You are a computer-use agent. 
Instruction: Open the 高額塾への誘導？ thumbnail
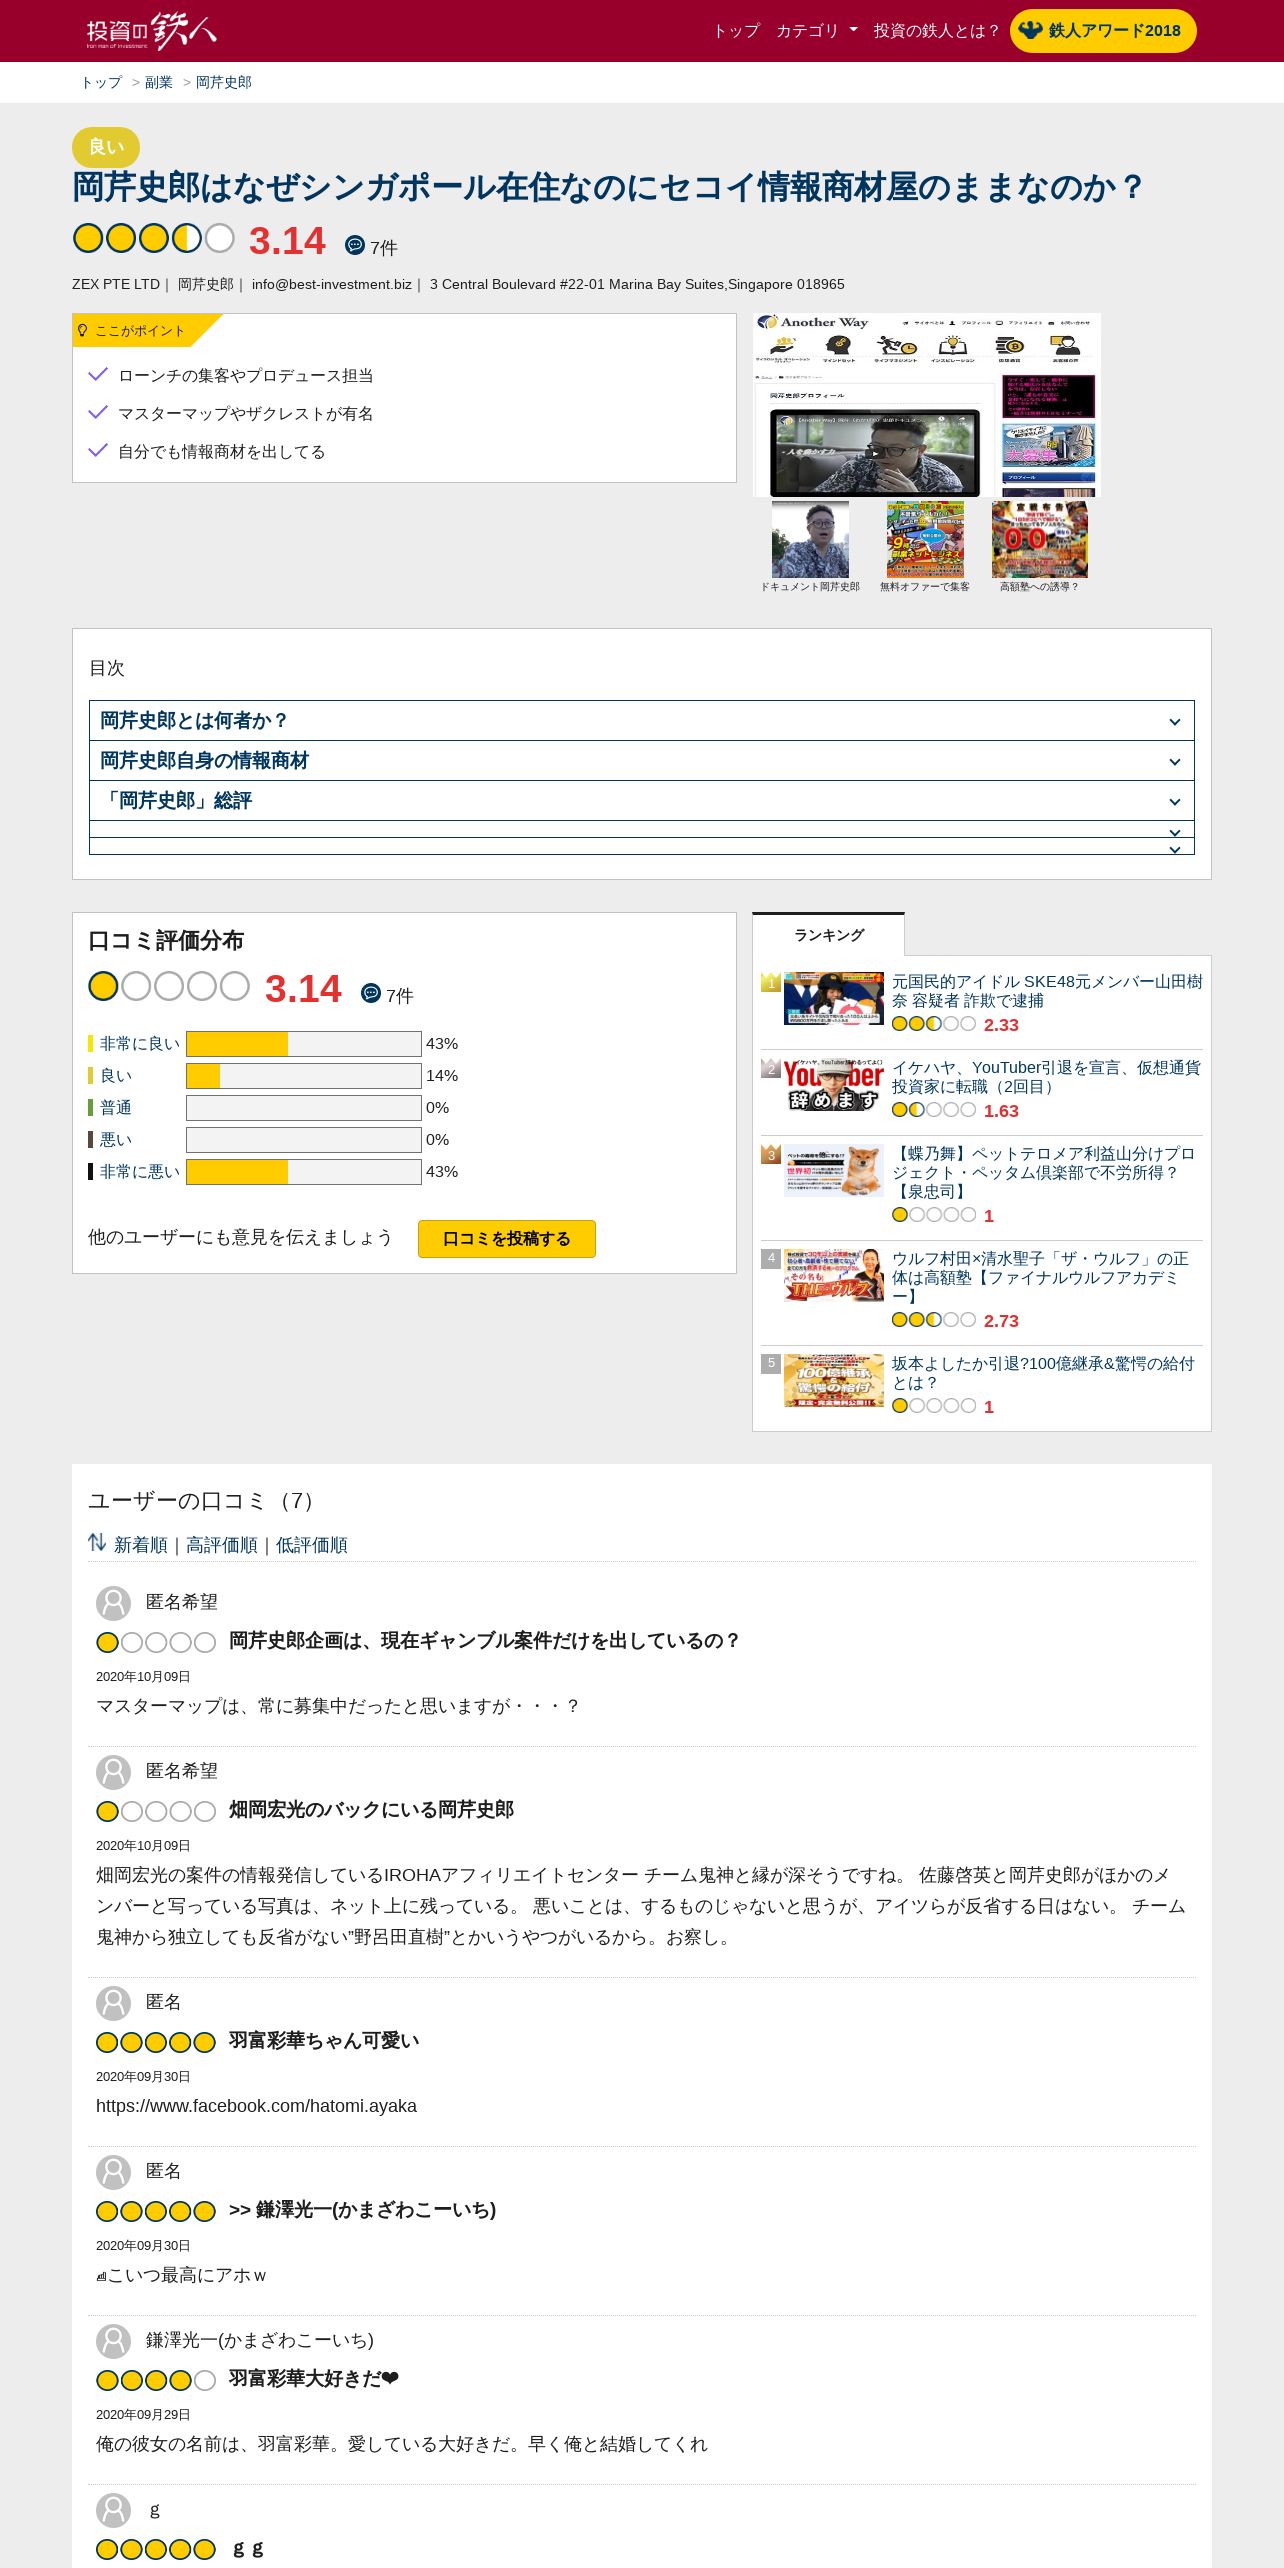(1040, 540)
